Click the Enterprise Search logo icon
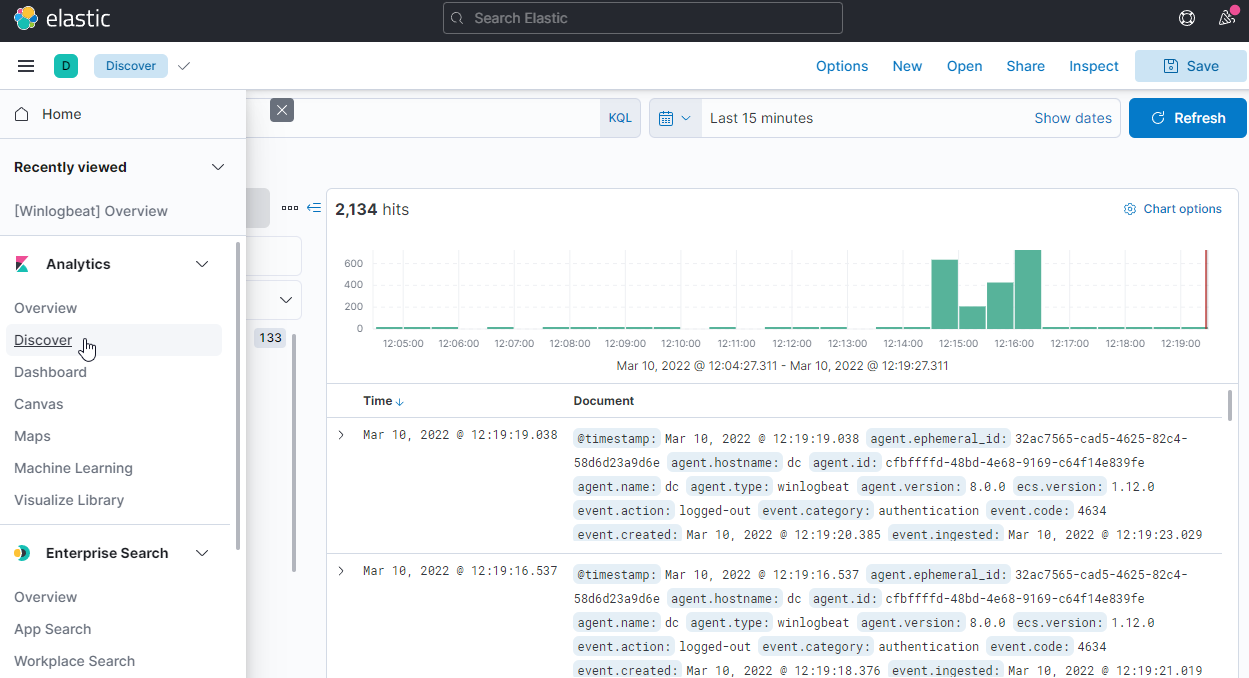Image resolution: width=1249 pixels, height=678 pixels. pyautogui.click(x=22, y=553)
